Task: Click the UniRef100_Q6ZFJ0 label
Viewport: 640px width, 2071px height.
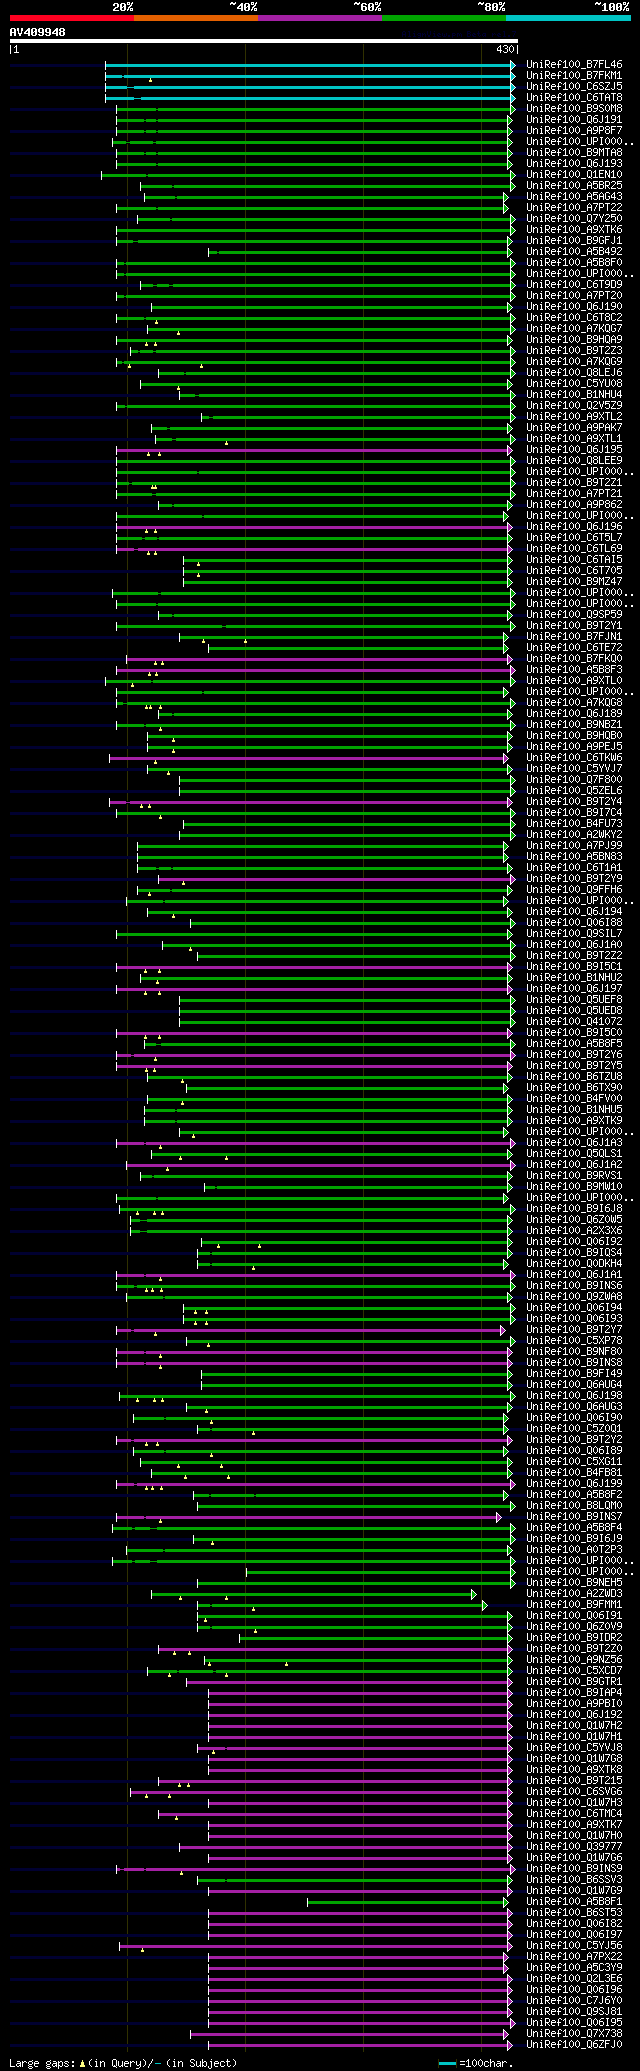Action: pyautogui.click(x=574, y=2045)
